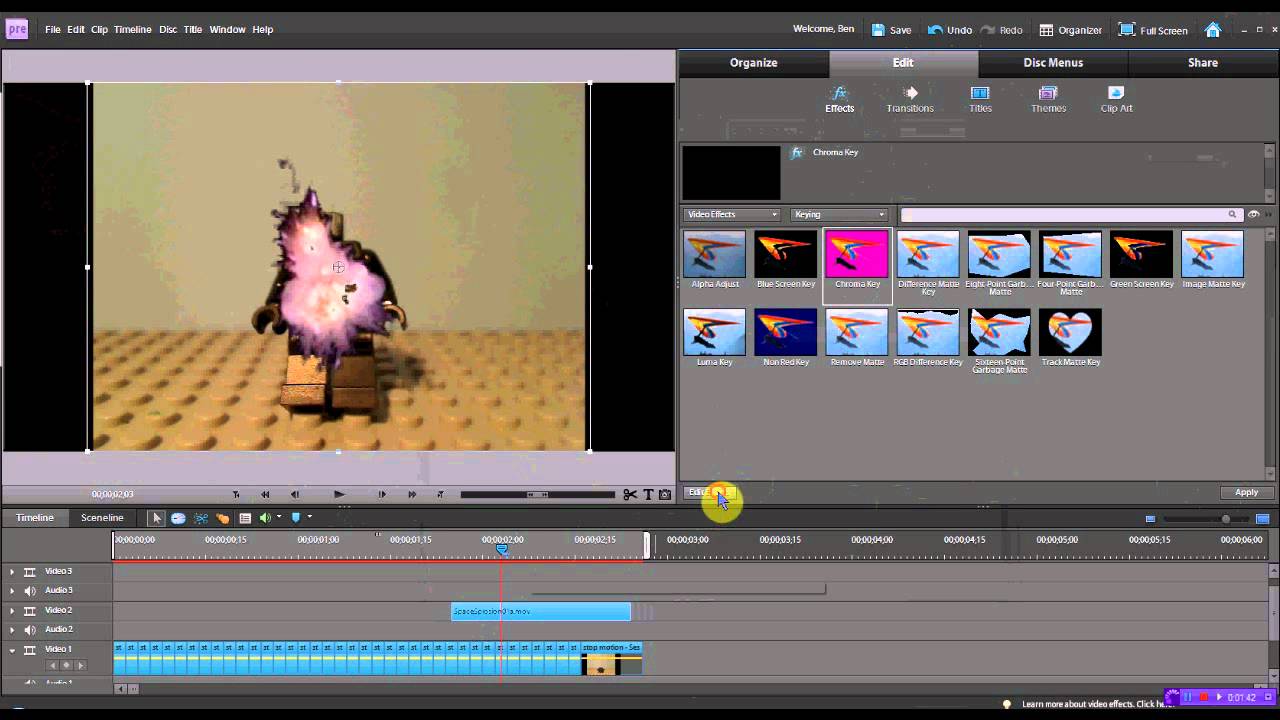Viewport: 1280px width, 720px height.
Task: Click the Home icon
Action: 1213,30
